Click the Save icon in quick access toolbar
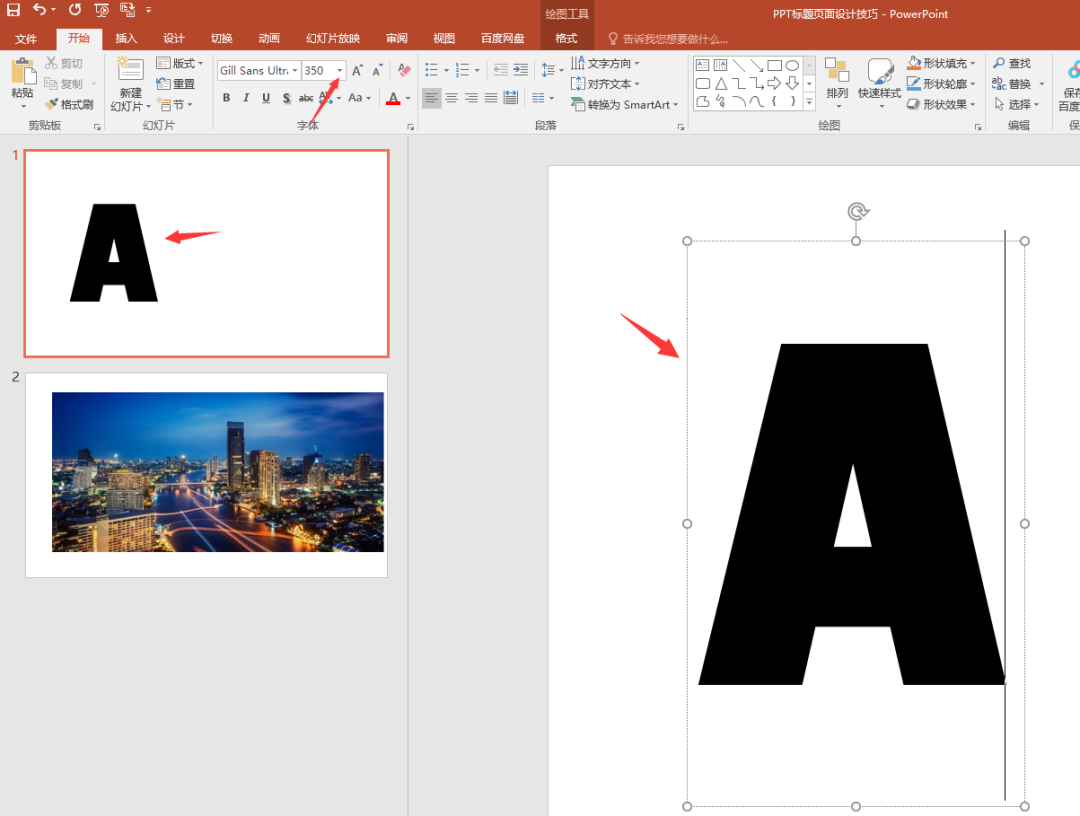The image size is (1080, 816). (13, 10)
